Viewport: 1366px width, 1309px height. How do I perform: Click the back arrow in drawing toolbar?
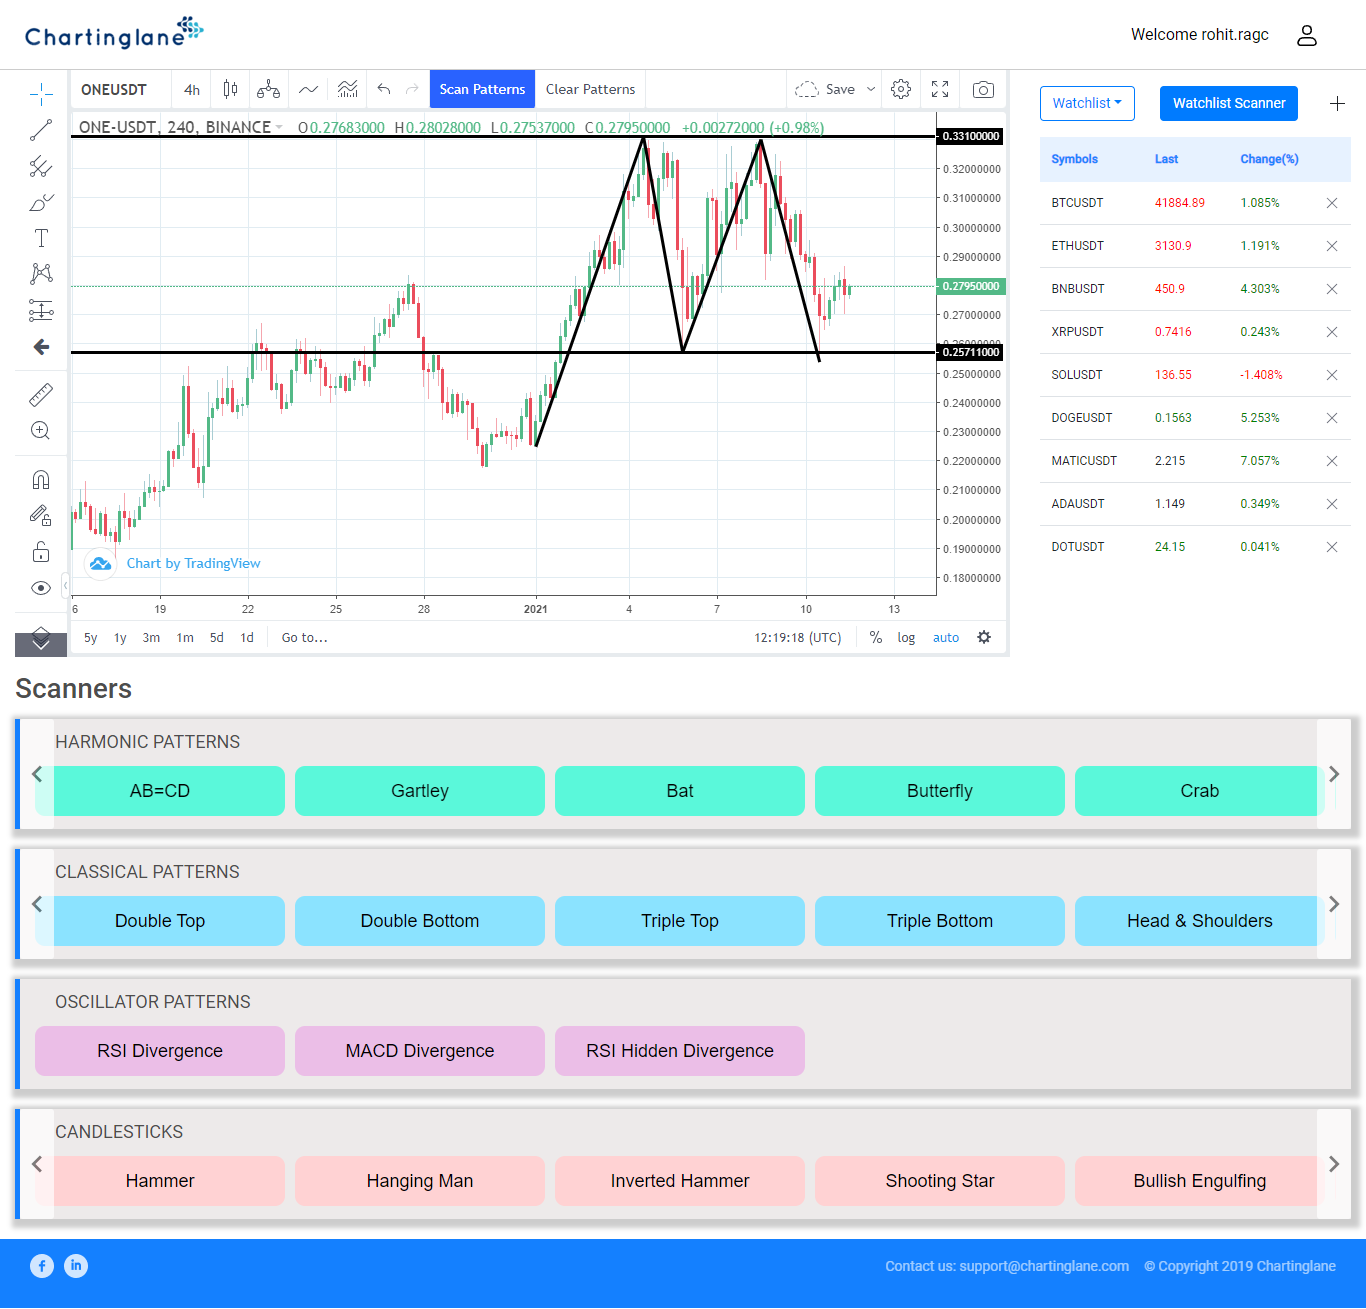41,347
